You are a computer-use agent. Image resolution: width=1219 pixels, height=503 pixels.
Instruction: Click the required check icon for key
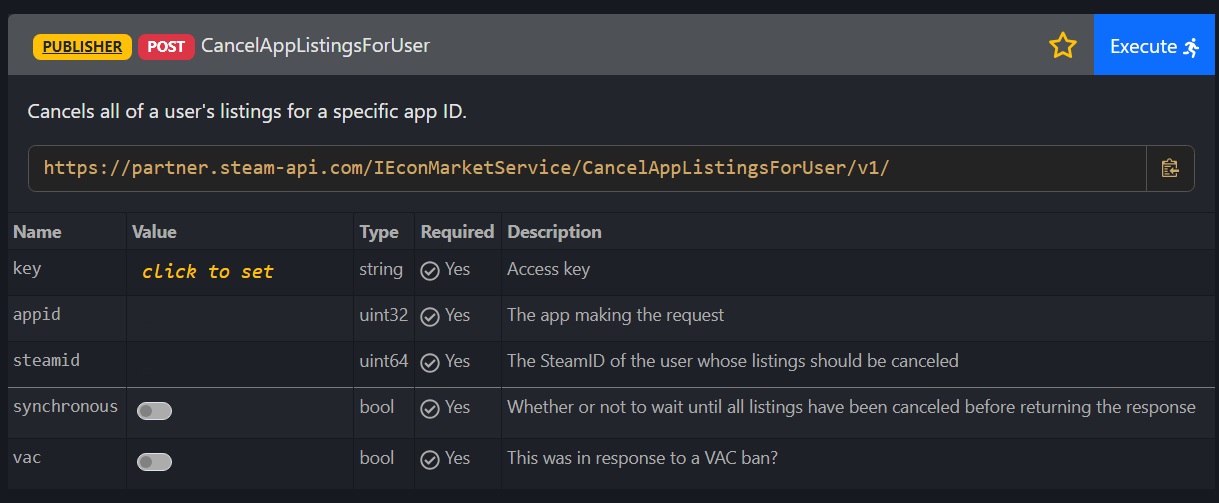coord(430,270)
